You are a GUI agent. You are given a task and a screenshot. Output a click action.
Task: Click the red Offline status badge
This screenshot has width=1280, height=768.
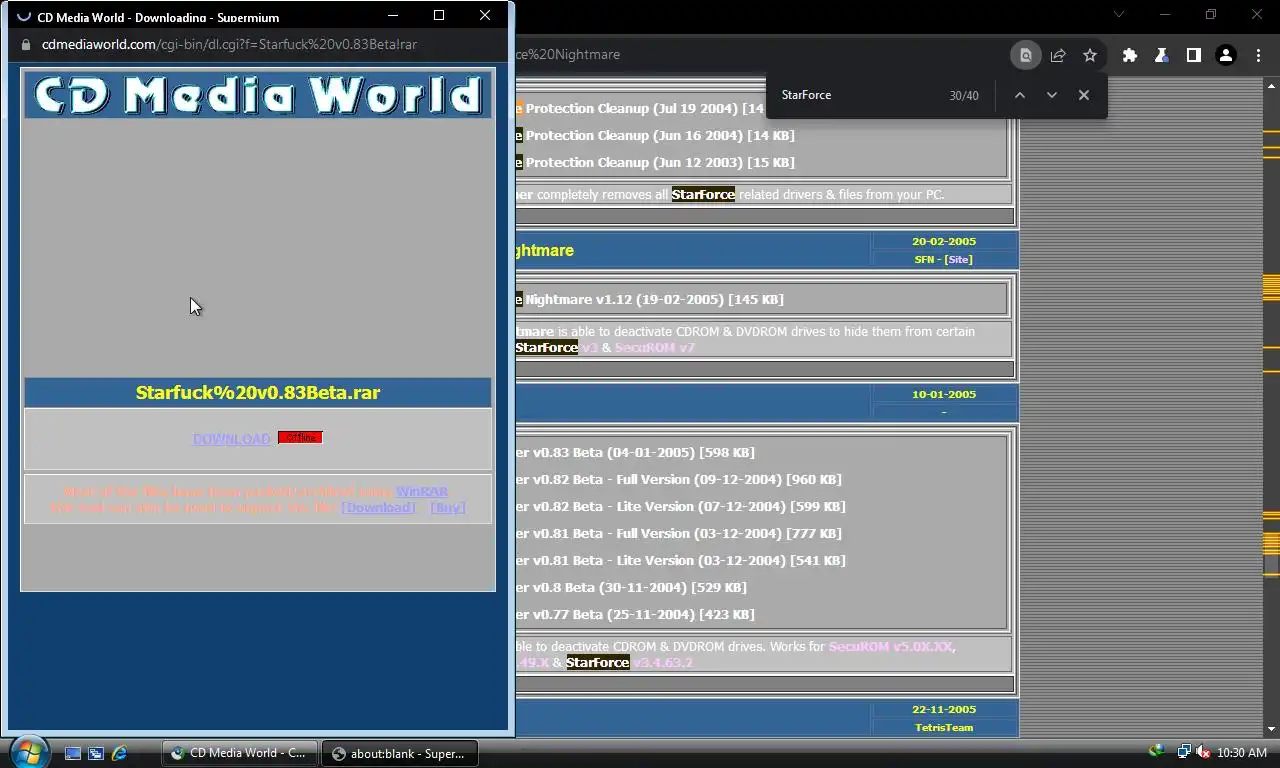click(300, 438)
